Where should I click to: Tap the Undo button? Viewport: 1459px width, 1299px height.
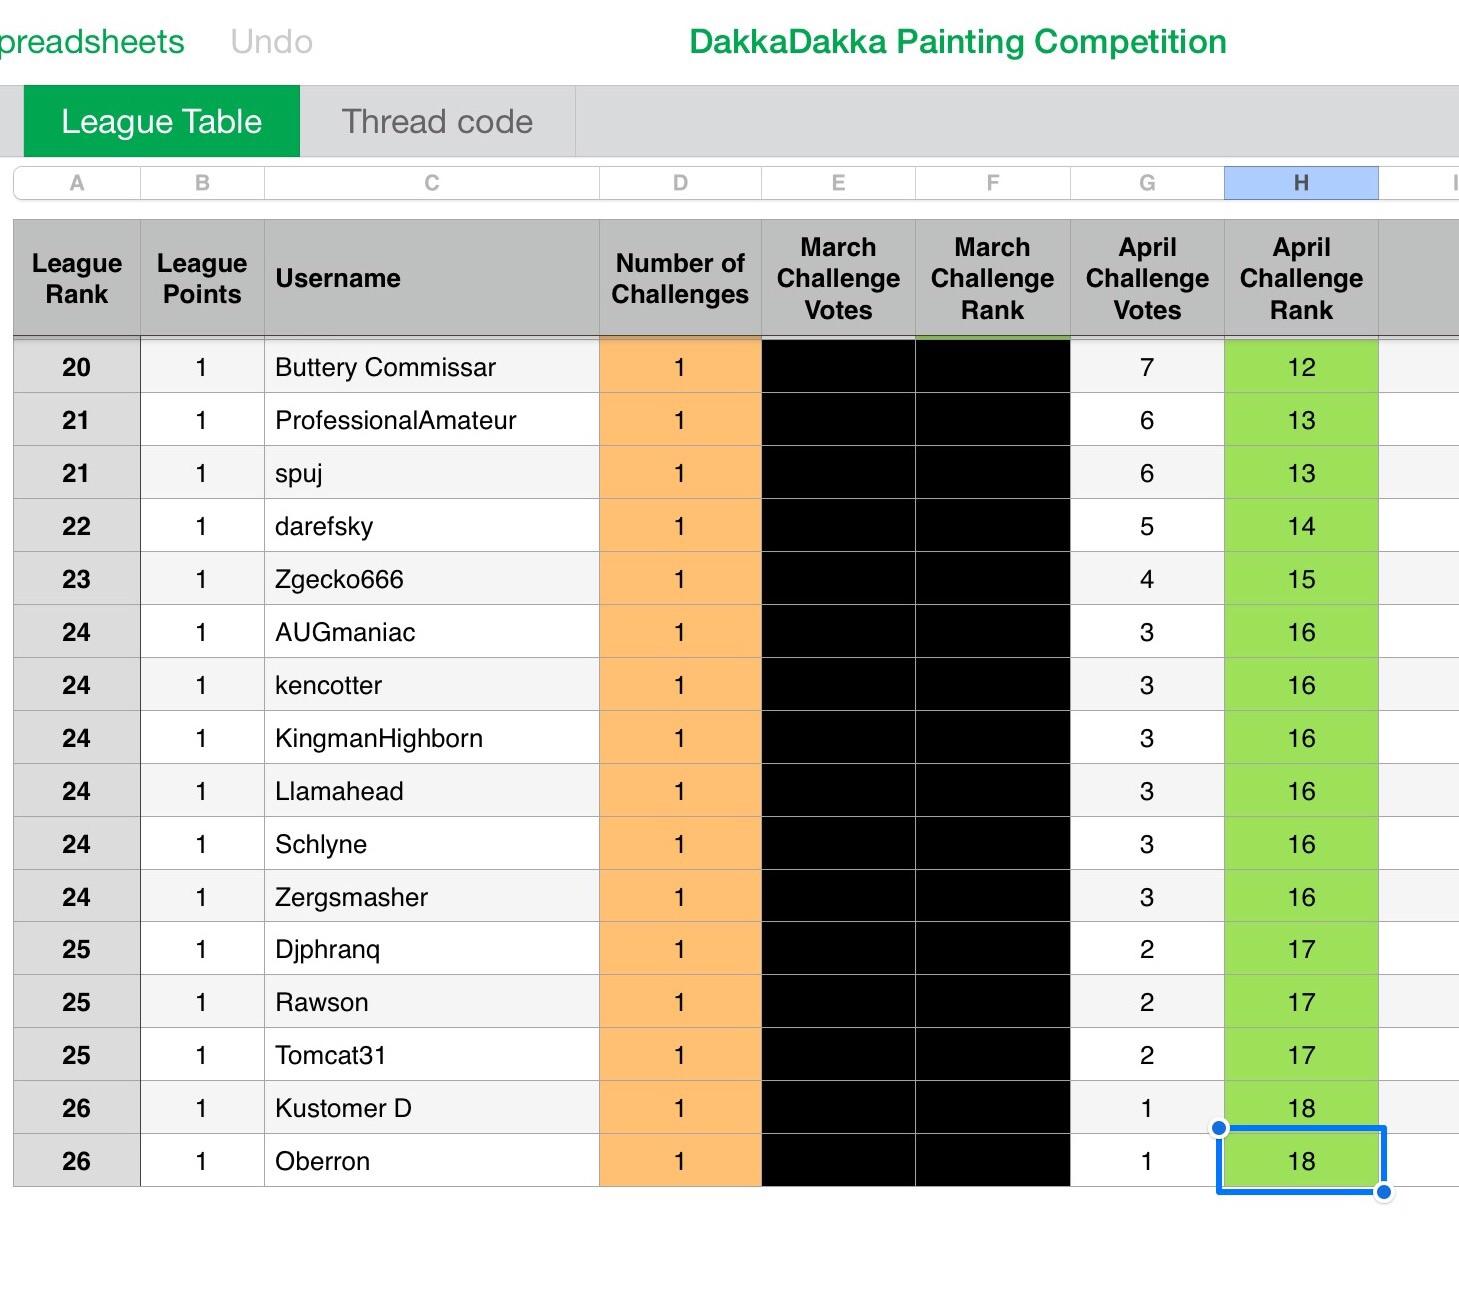pyautogui.click(x=271, y=42)
